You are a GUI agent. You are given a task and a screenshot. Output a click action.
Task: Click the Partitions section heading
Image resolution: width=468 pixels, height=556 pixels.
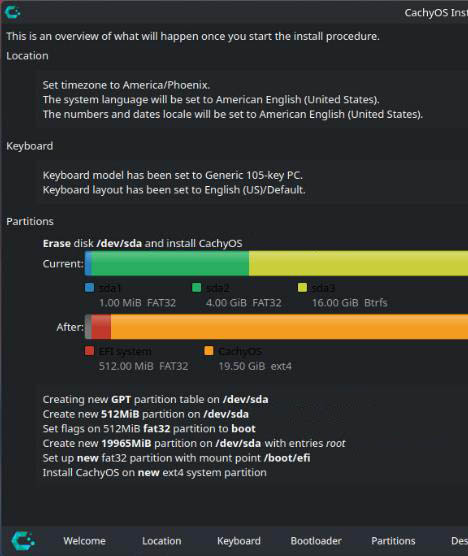[x=30, y=221]
